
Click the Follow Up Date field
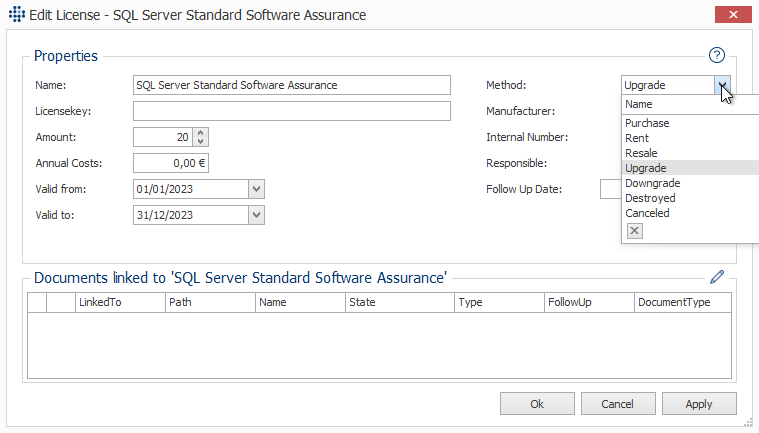point(611,189)
